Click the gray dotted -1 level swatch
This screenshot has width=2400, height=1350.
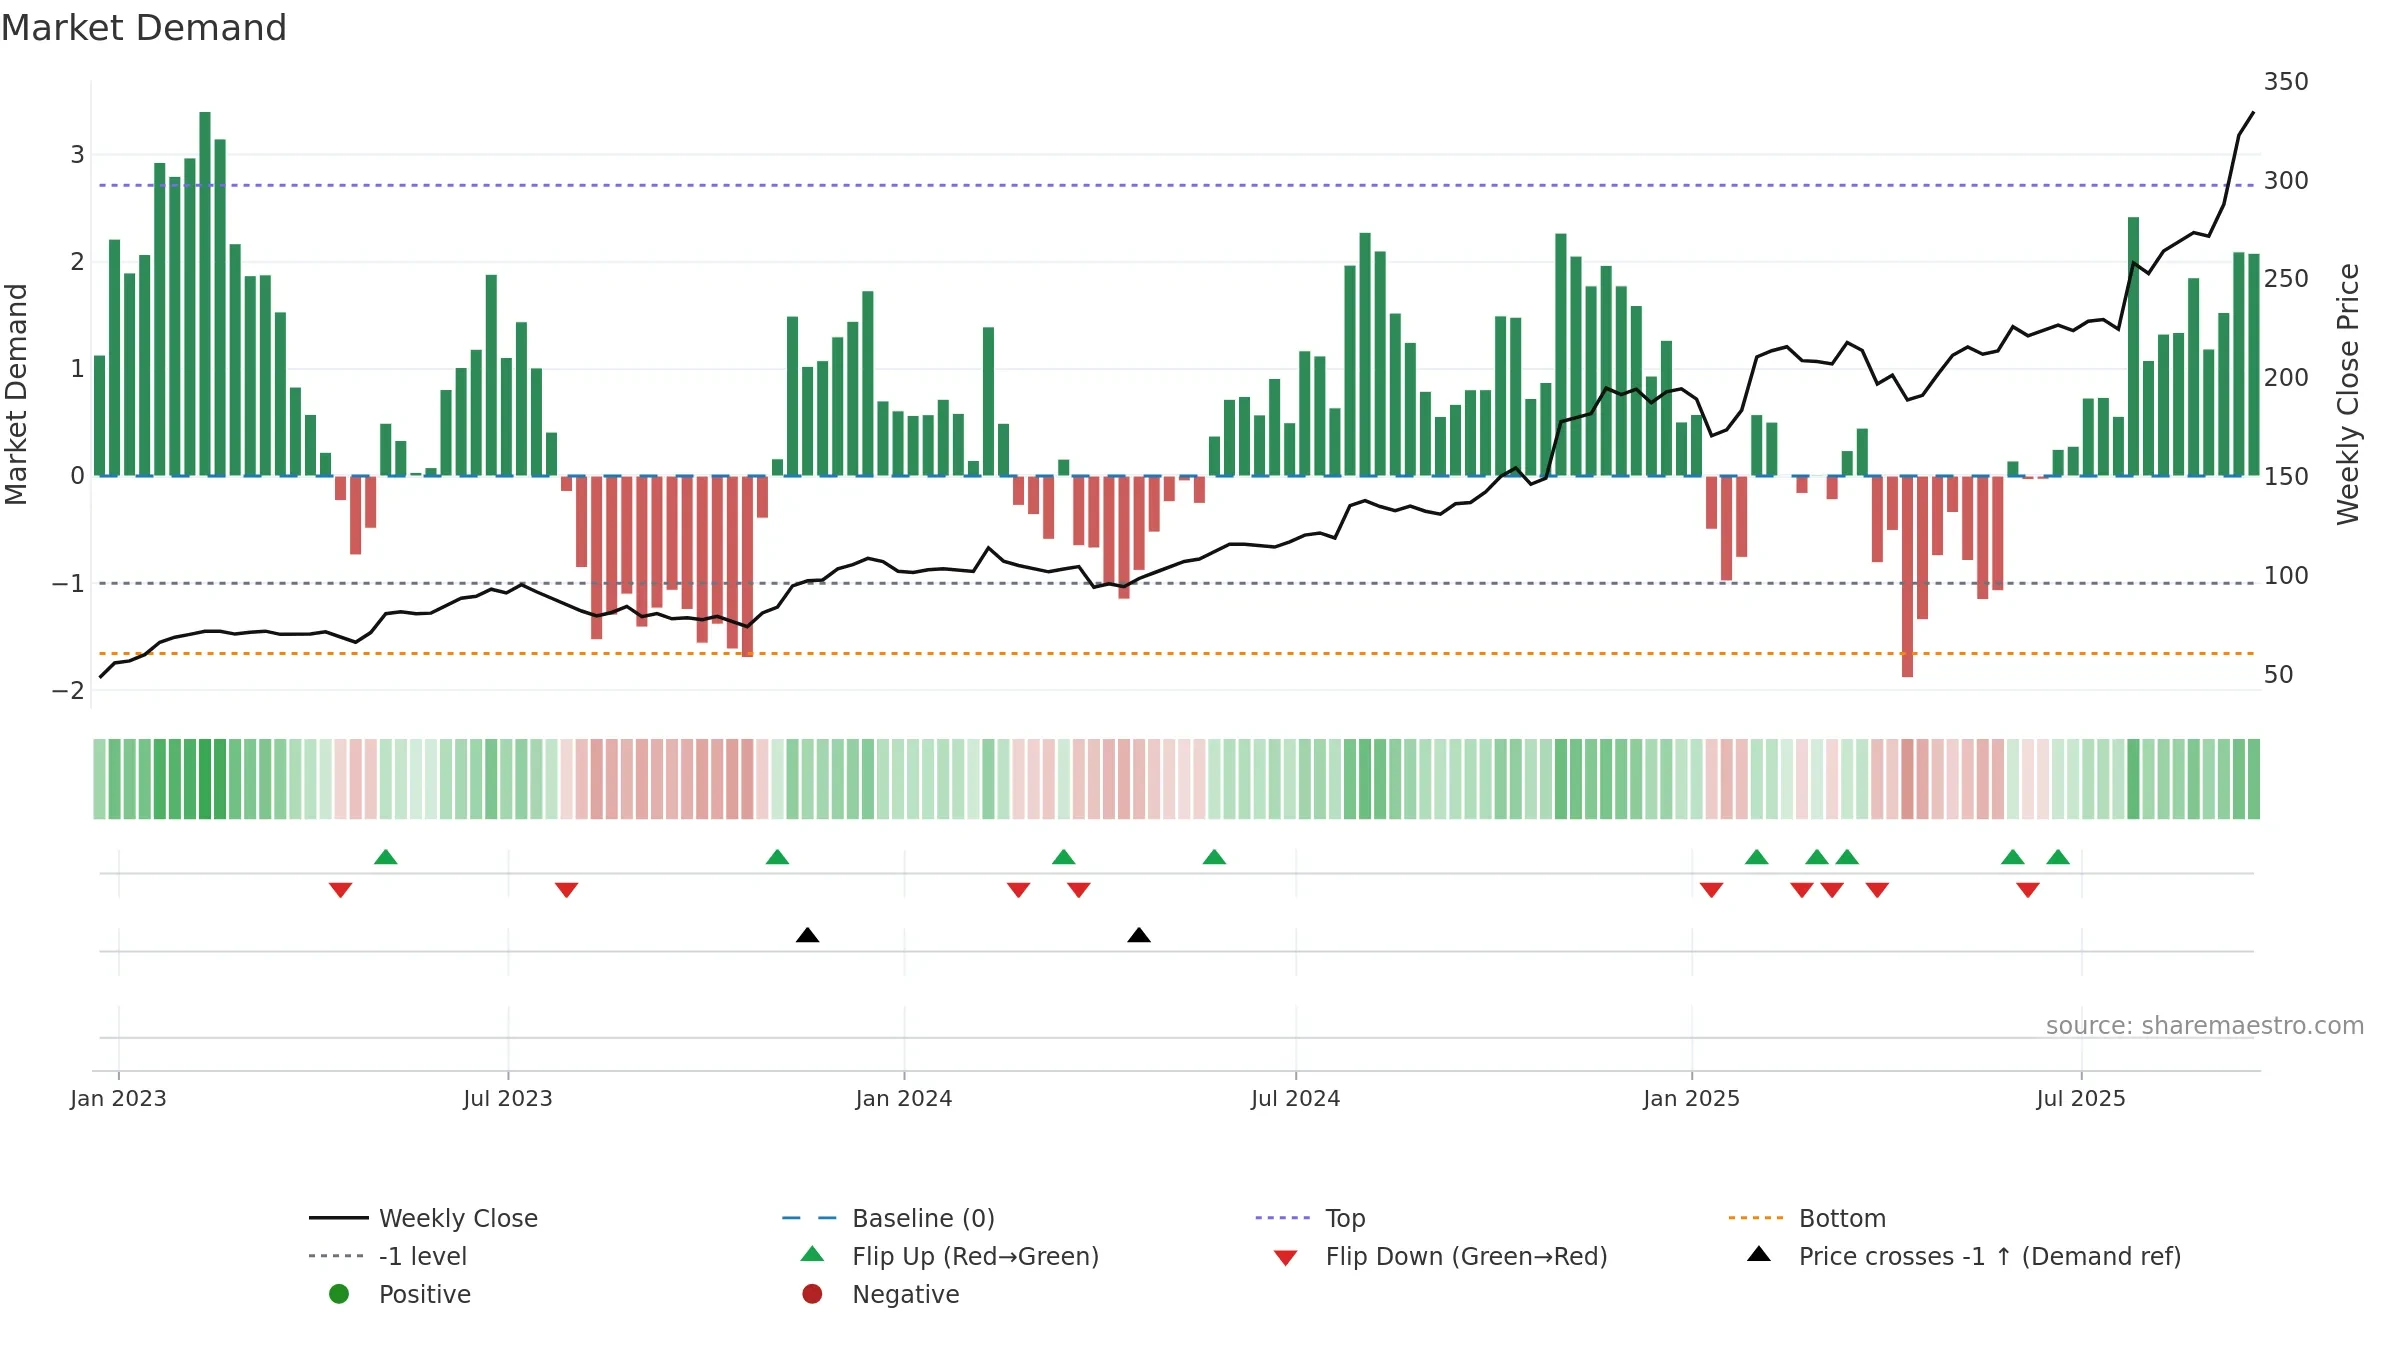[x=337, y=1256]
